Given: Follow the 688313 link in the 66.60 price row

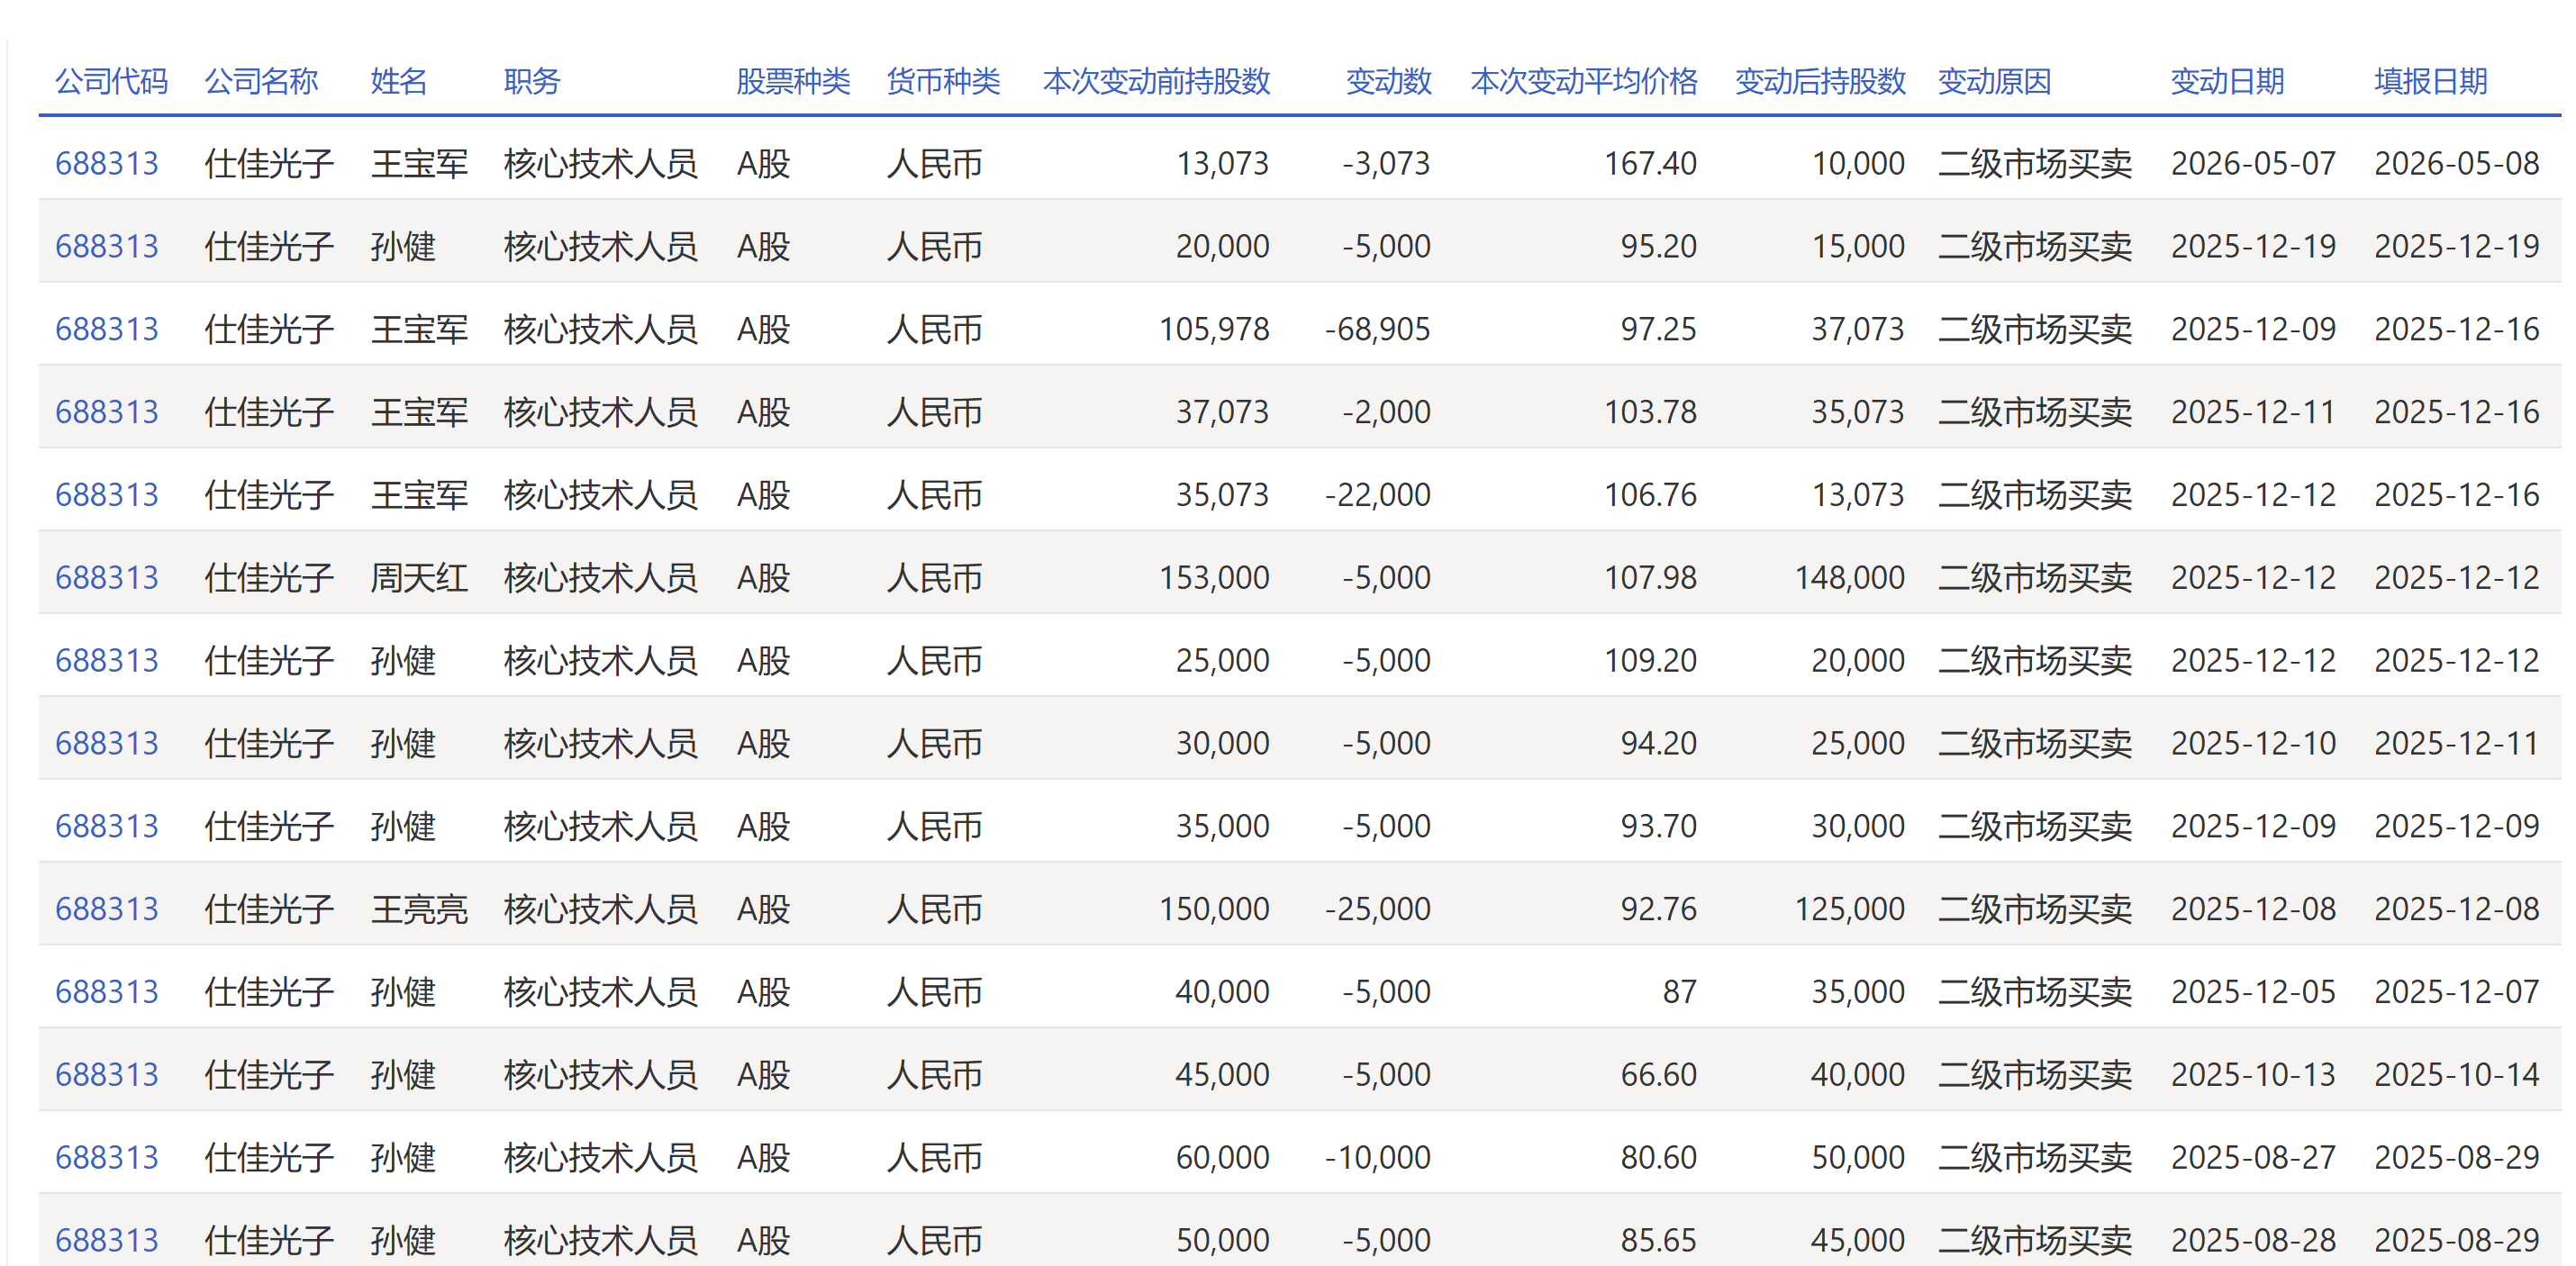Looking at the screenshot, I should pos(107,1075).
